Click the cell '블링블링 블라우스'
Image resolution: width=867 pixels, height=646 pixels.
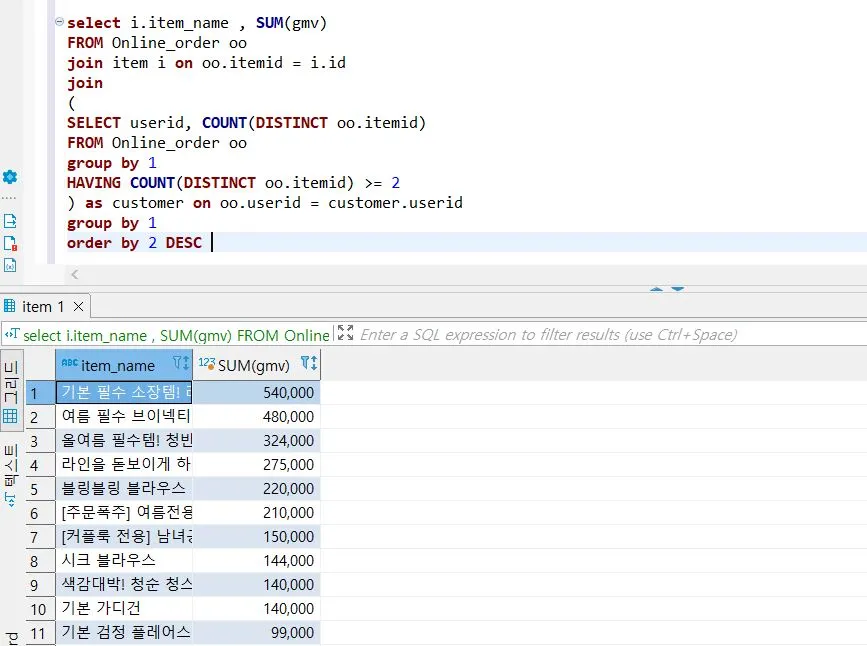tap(124, 488)
